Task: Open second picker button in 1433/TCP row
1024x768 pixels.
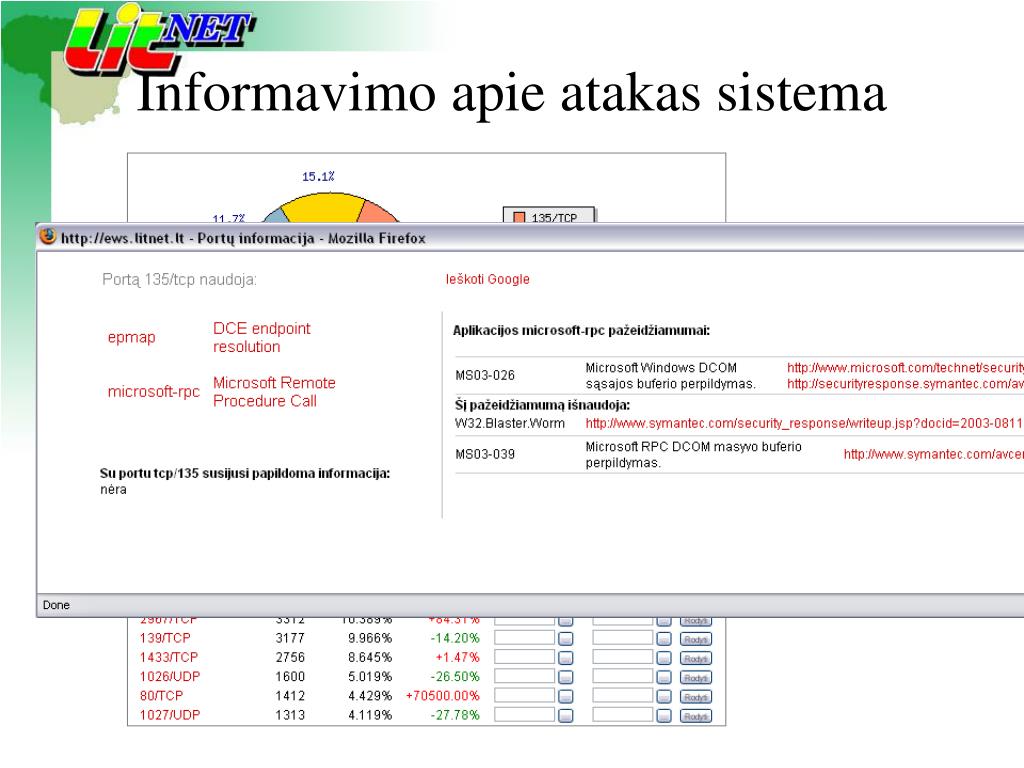Action: tap(664, 658)
